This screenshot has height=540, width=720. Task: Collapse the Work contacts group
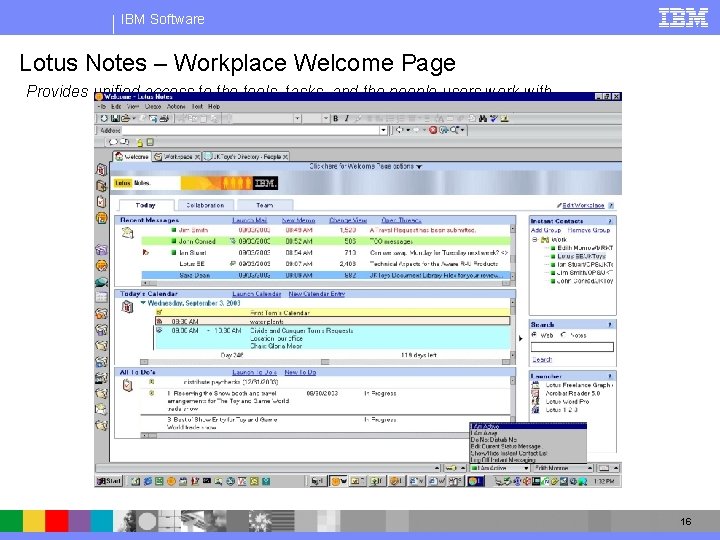tap(534, 240)
